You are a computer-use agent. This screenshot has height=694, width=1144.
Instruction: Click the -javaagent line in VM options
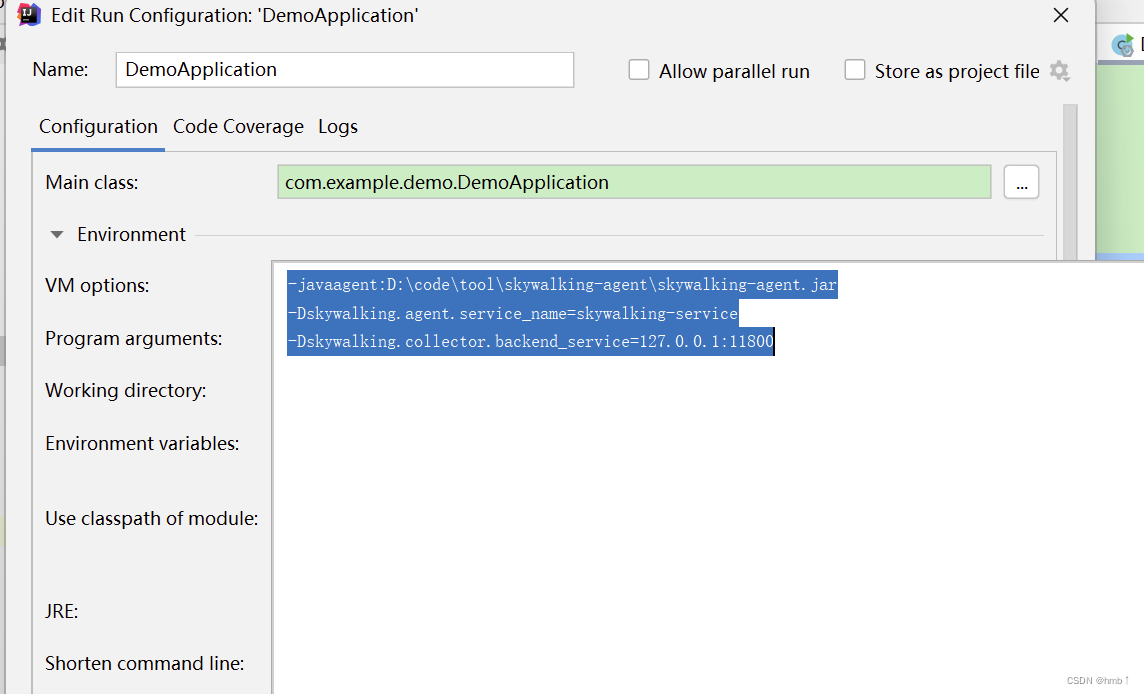(x=562, y=285)
